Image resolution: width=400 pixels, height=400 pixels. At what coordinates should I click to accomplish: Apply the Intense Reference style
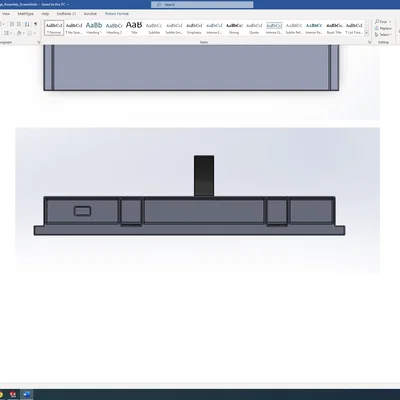[314, 28]
